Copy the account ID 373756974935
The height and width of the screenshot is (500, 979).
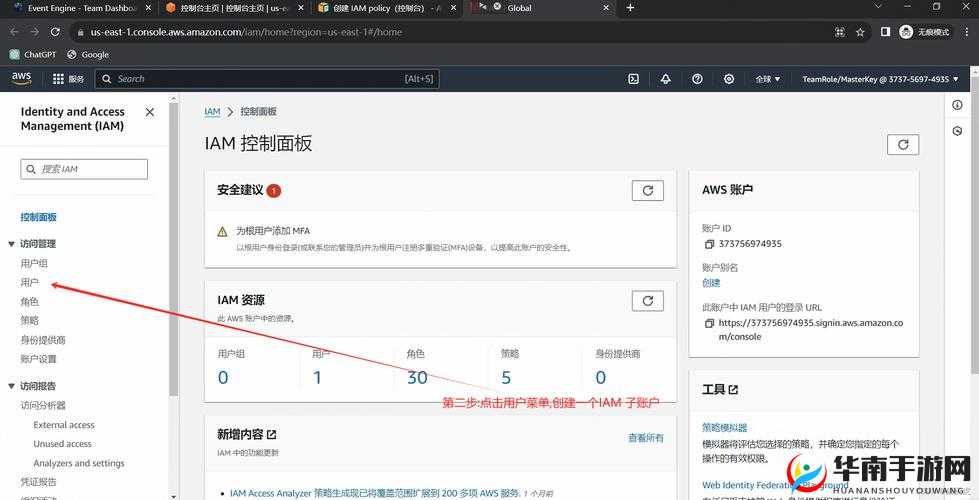tap(709, 244)
